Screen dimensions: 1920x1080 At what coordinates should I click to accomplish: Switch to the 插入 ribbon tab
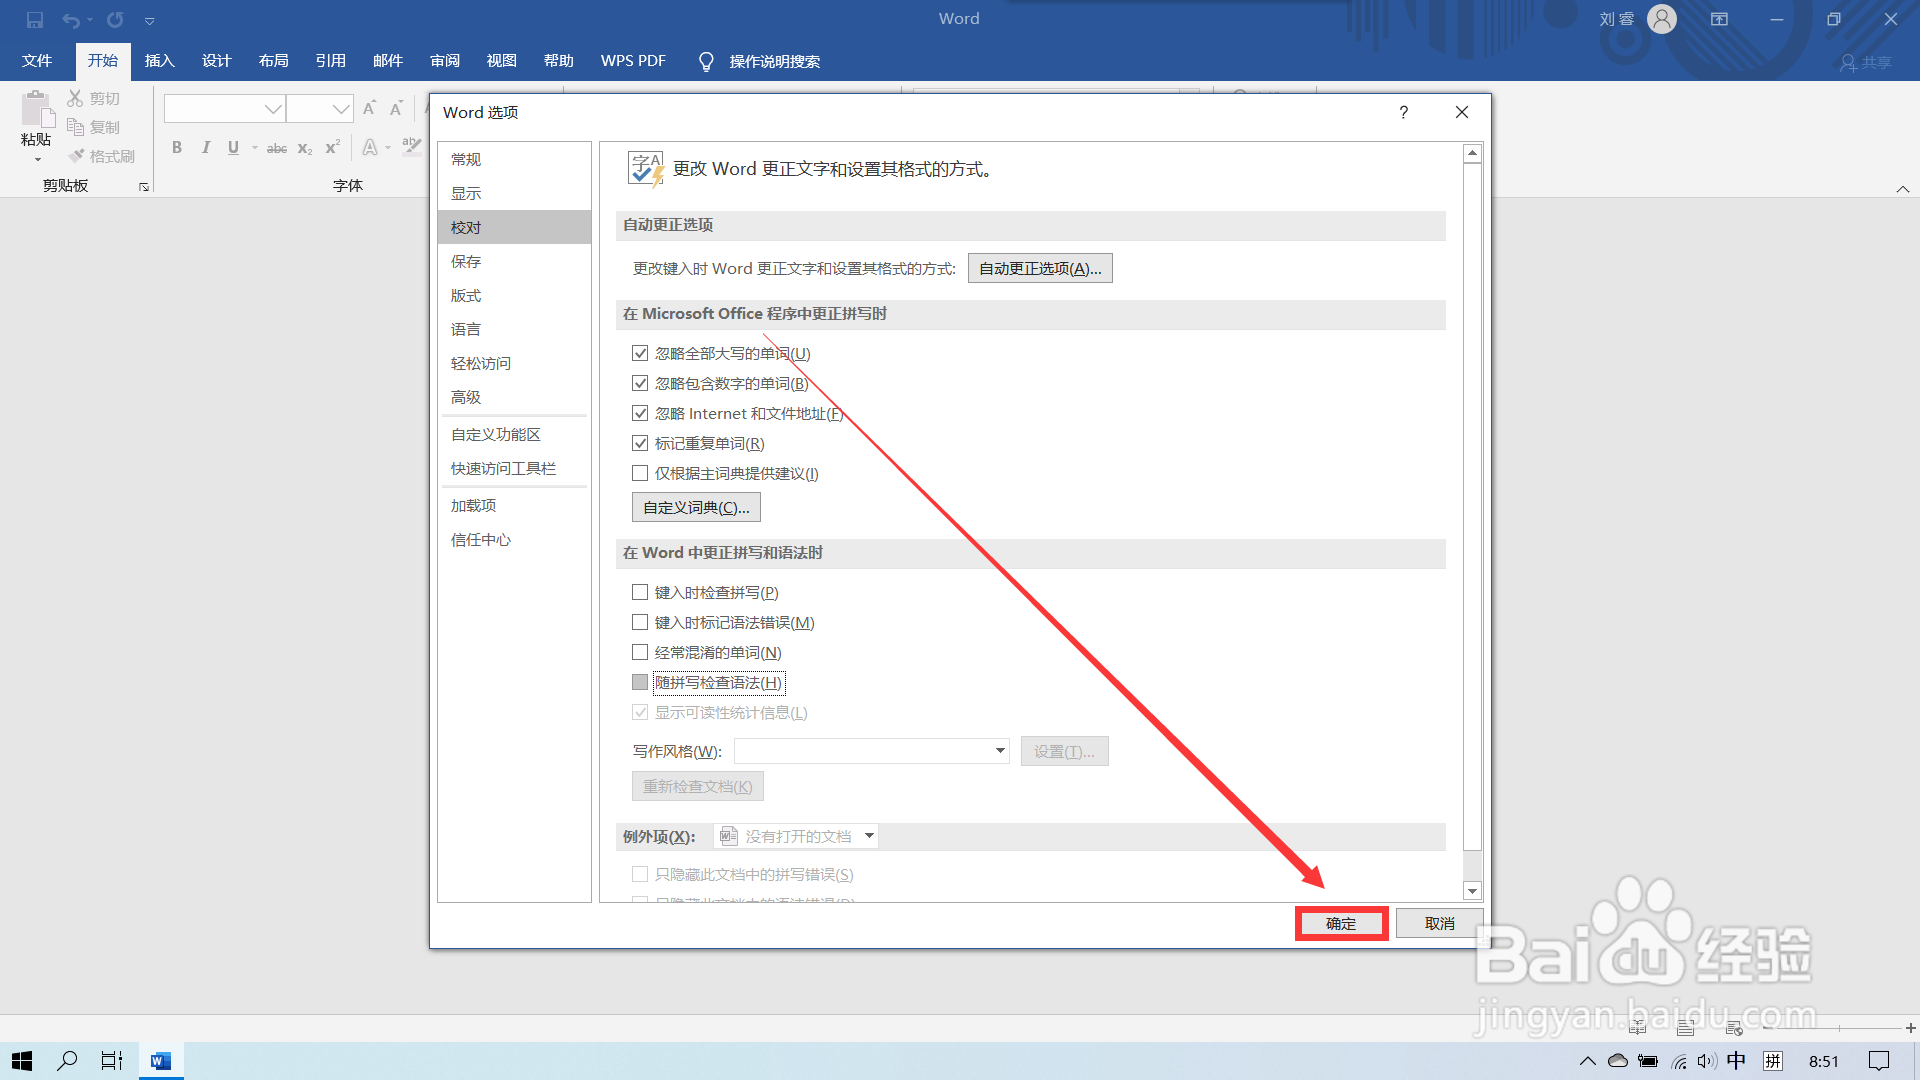point(160,61)
